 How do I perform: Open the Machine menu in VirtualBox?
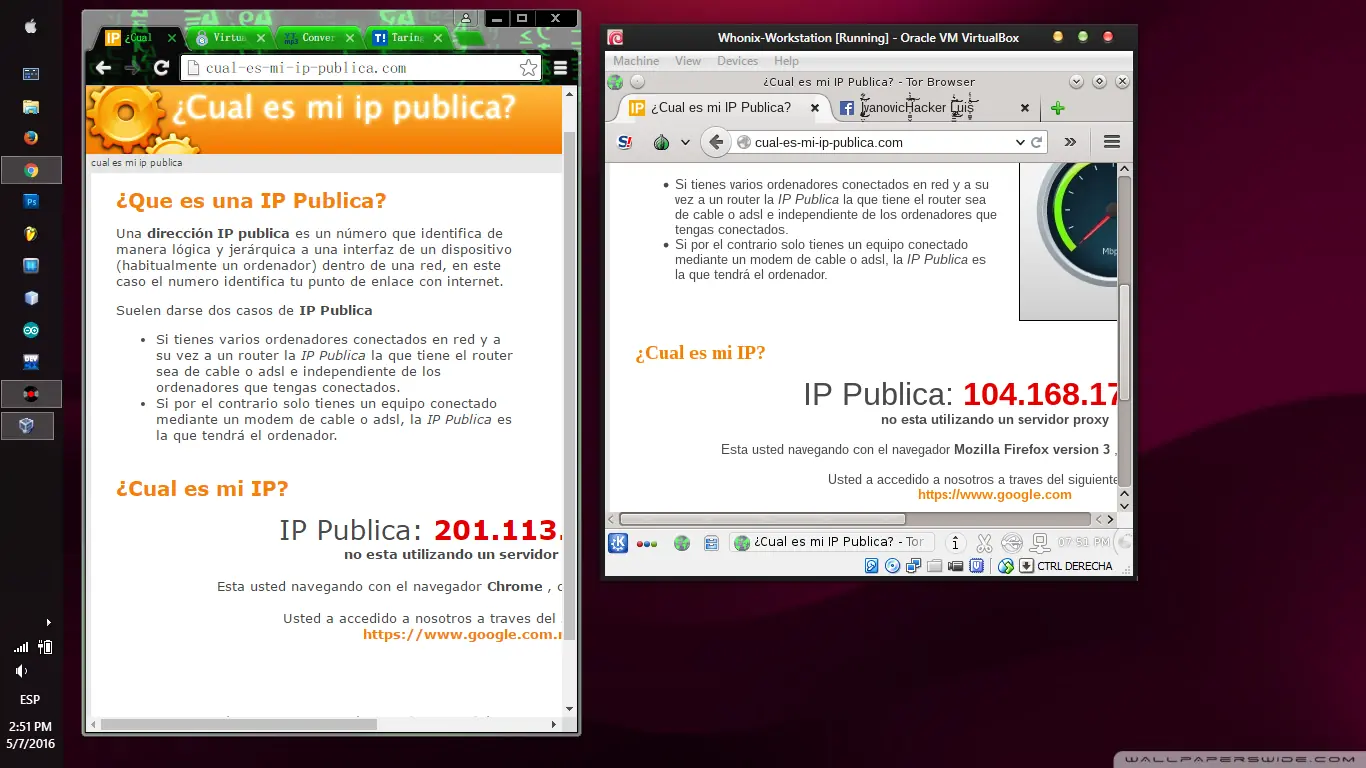[636, 61]
